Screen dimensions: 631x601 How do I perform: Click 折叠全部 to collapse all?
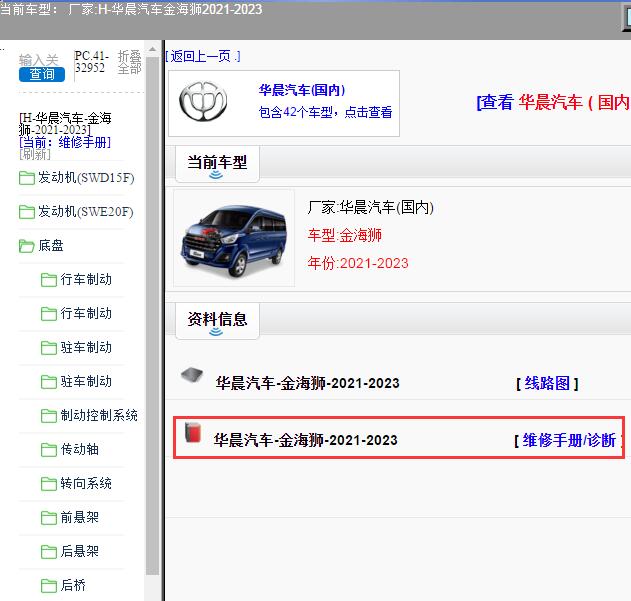tap(129, 62)
